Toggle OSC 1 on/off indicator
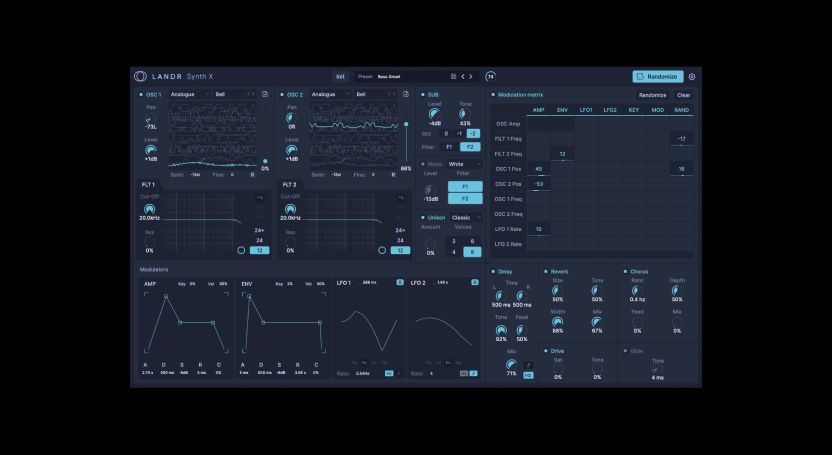The width and height of the screenshot is (832, 455). (141, 94)
